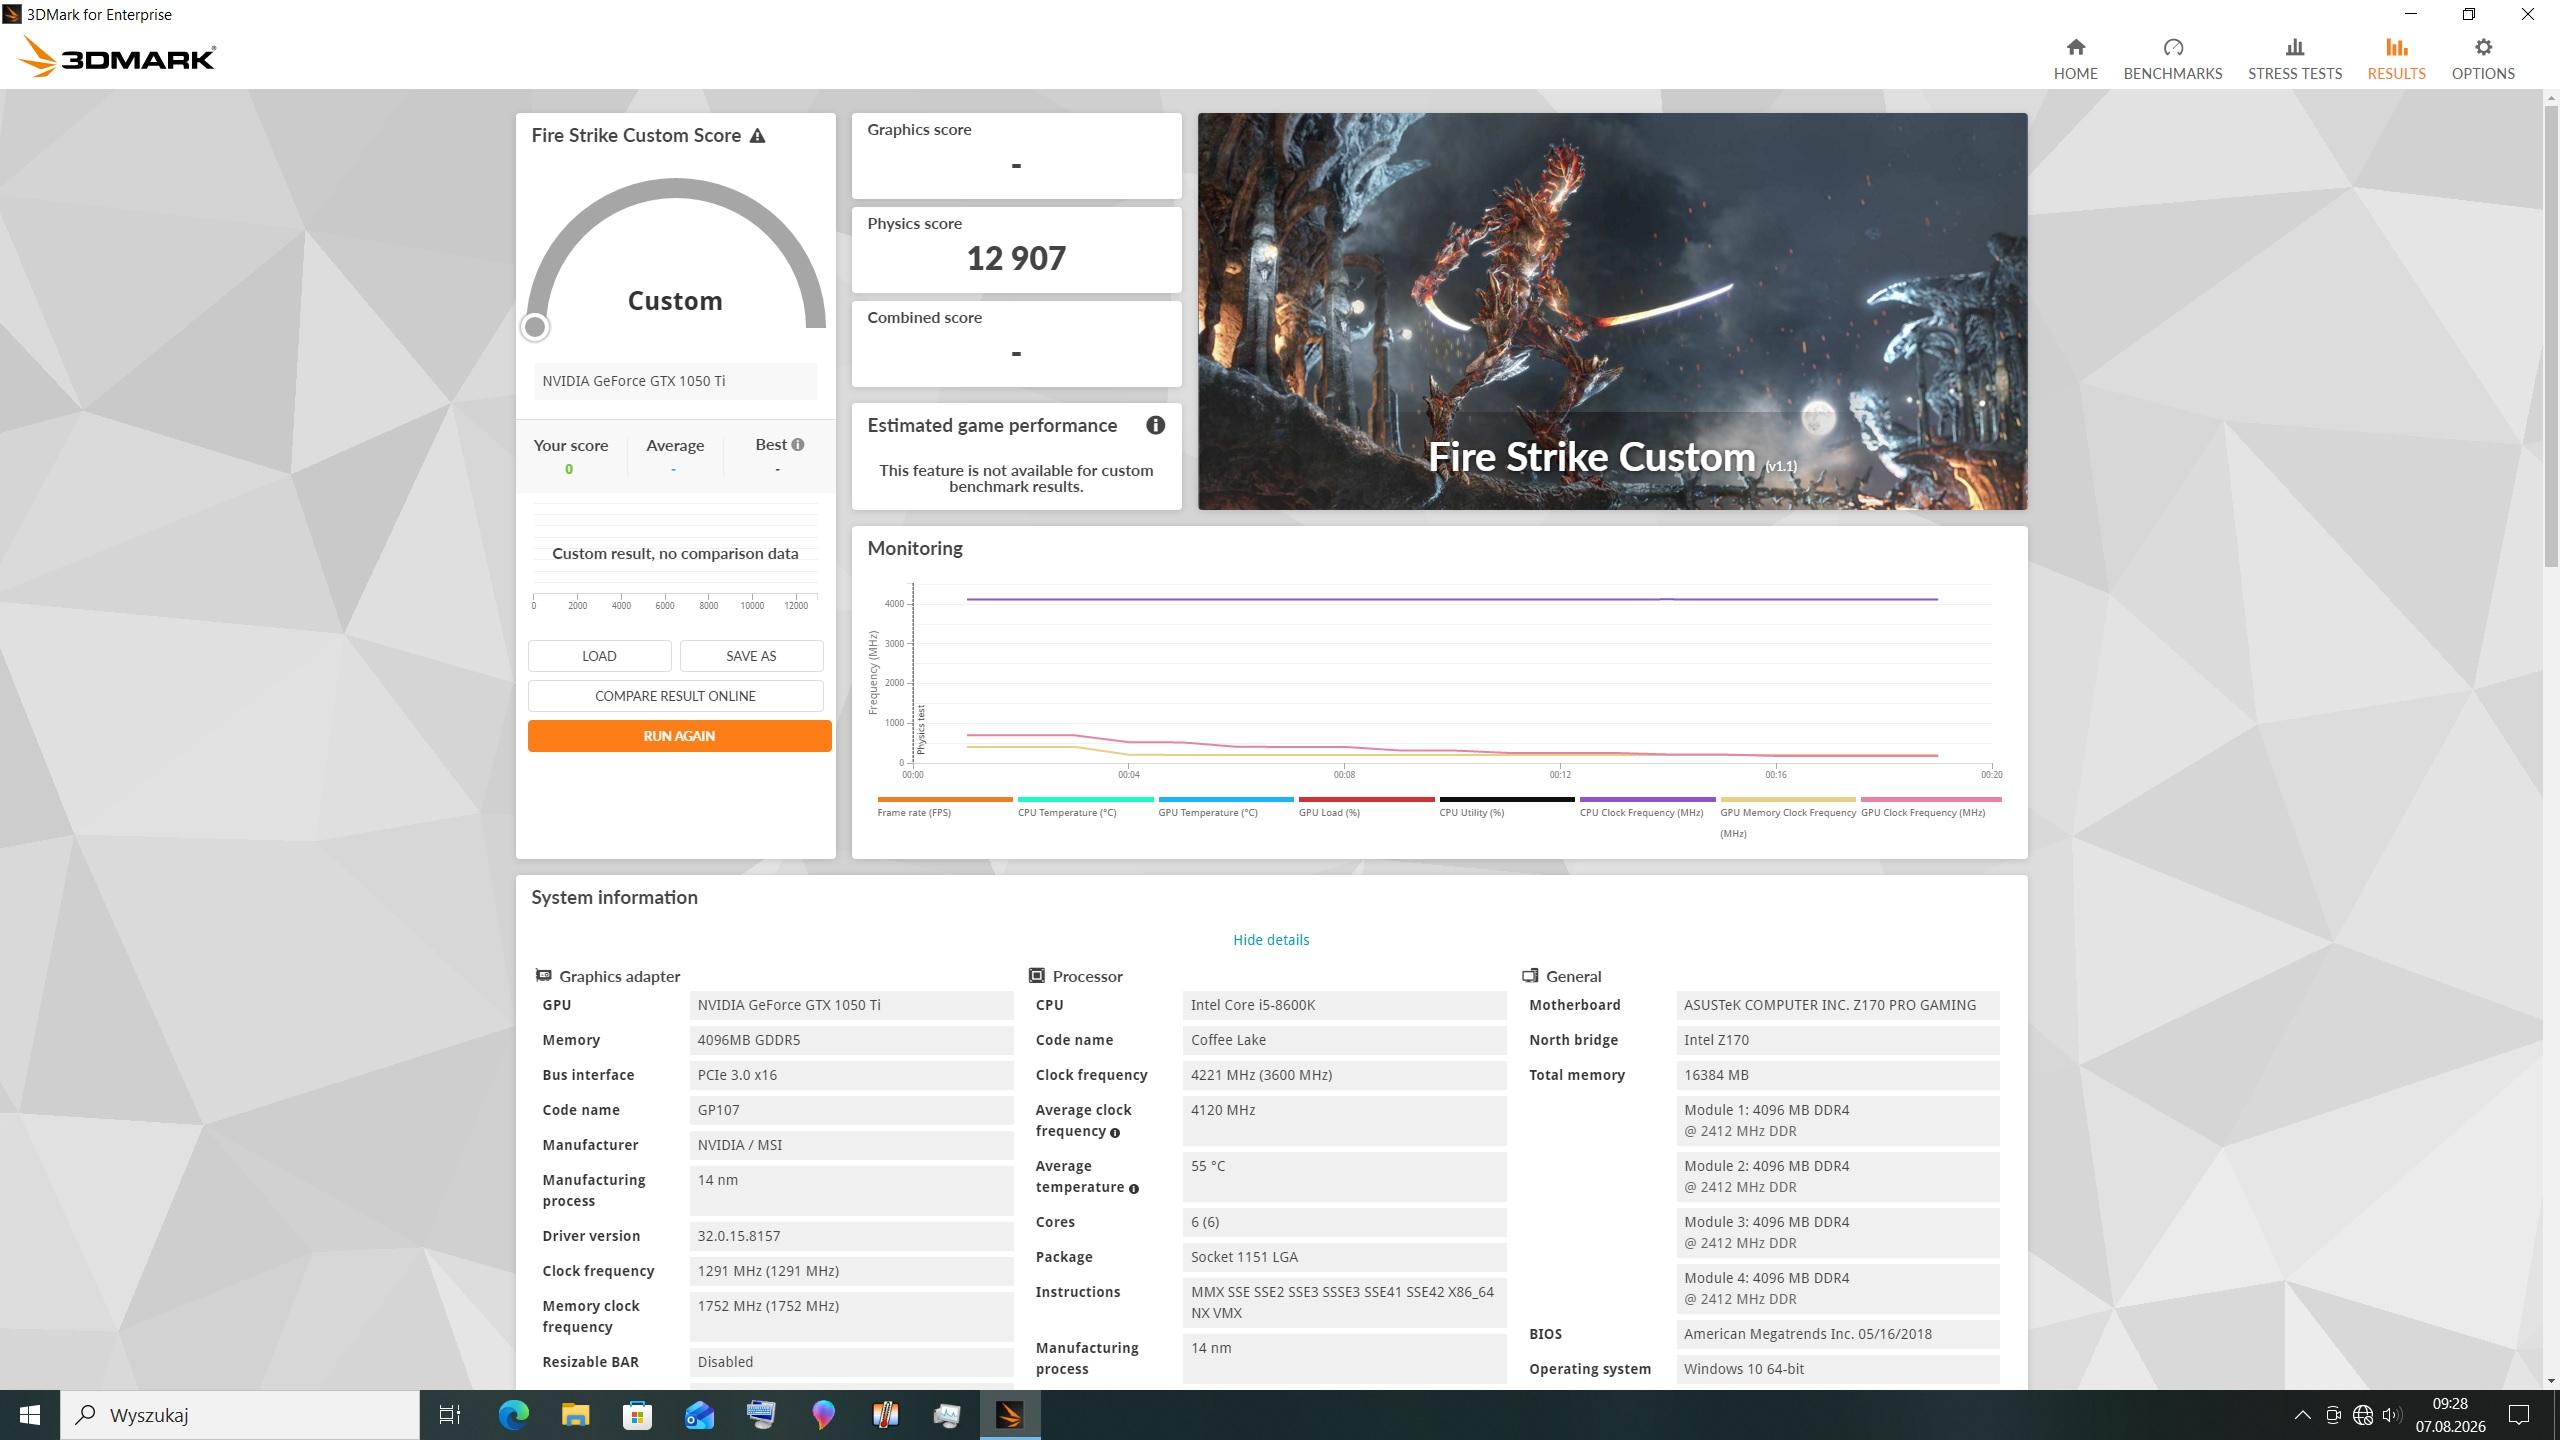Open the Windows Start menu
This screenshot has width=2560, height=1440.
(x=30, y=1415)
